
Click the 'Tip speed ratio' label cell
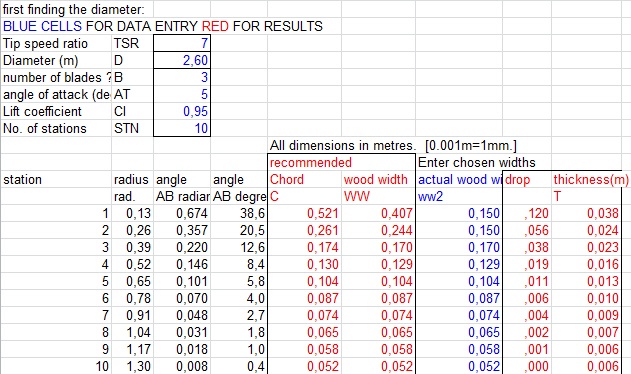tap(56, 43)
